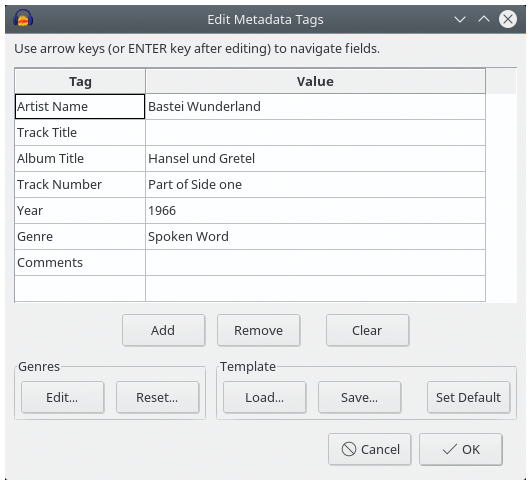
Task: Click the Remove button
Action: tap(259, 330)
